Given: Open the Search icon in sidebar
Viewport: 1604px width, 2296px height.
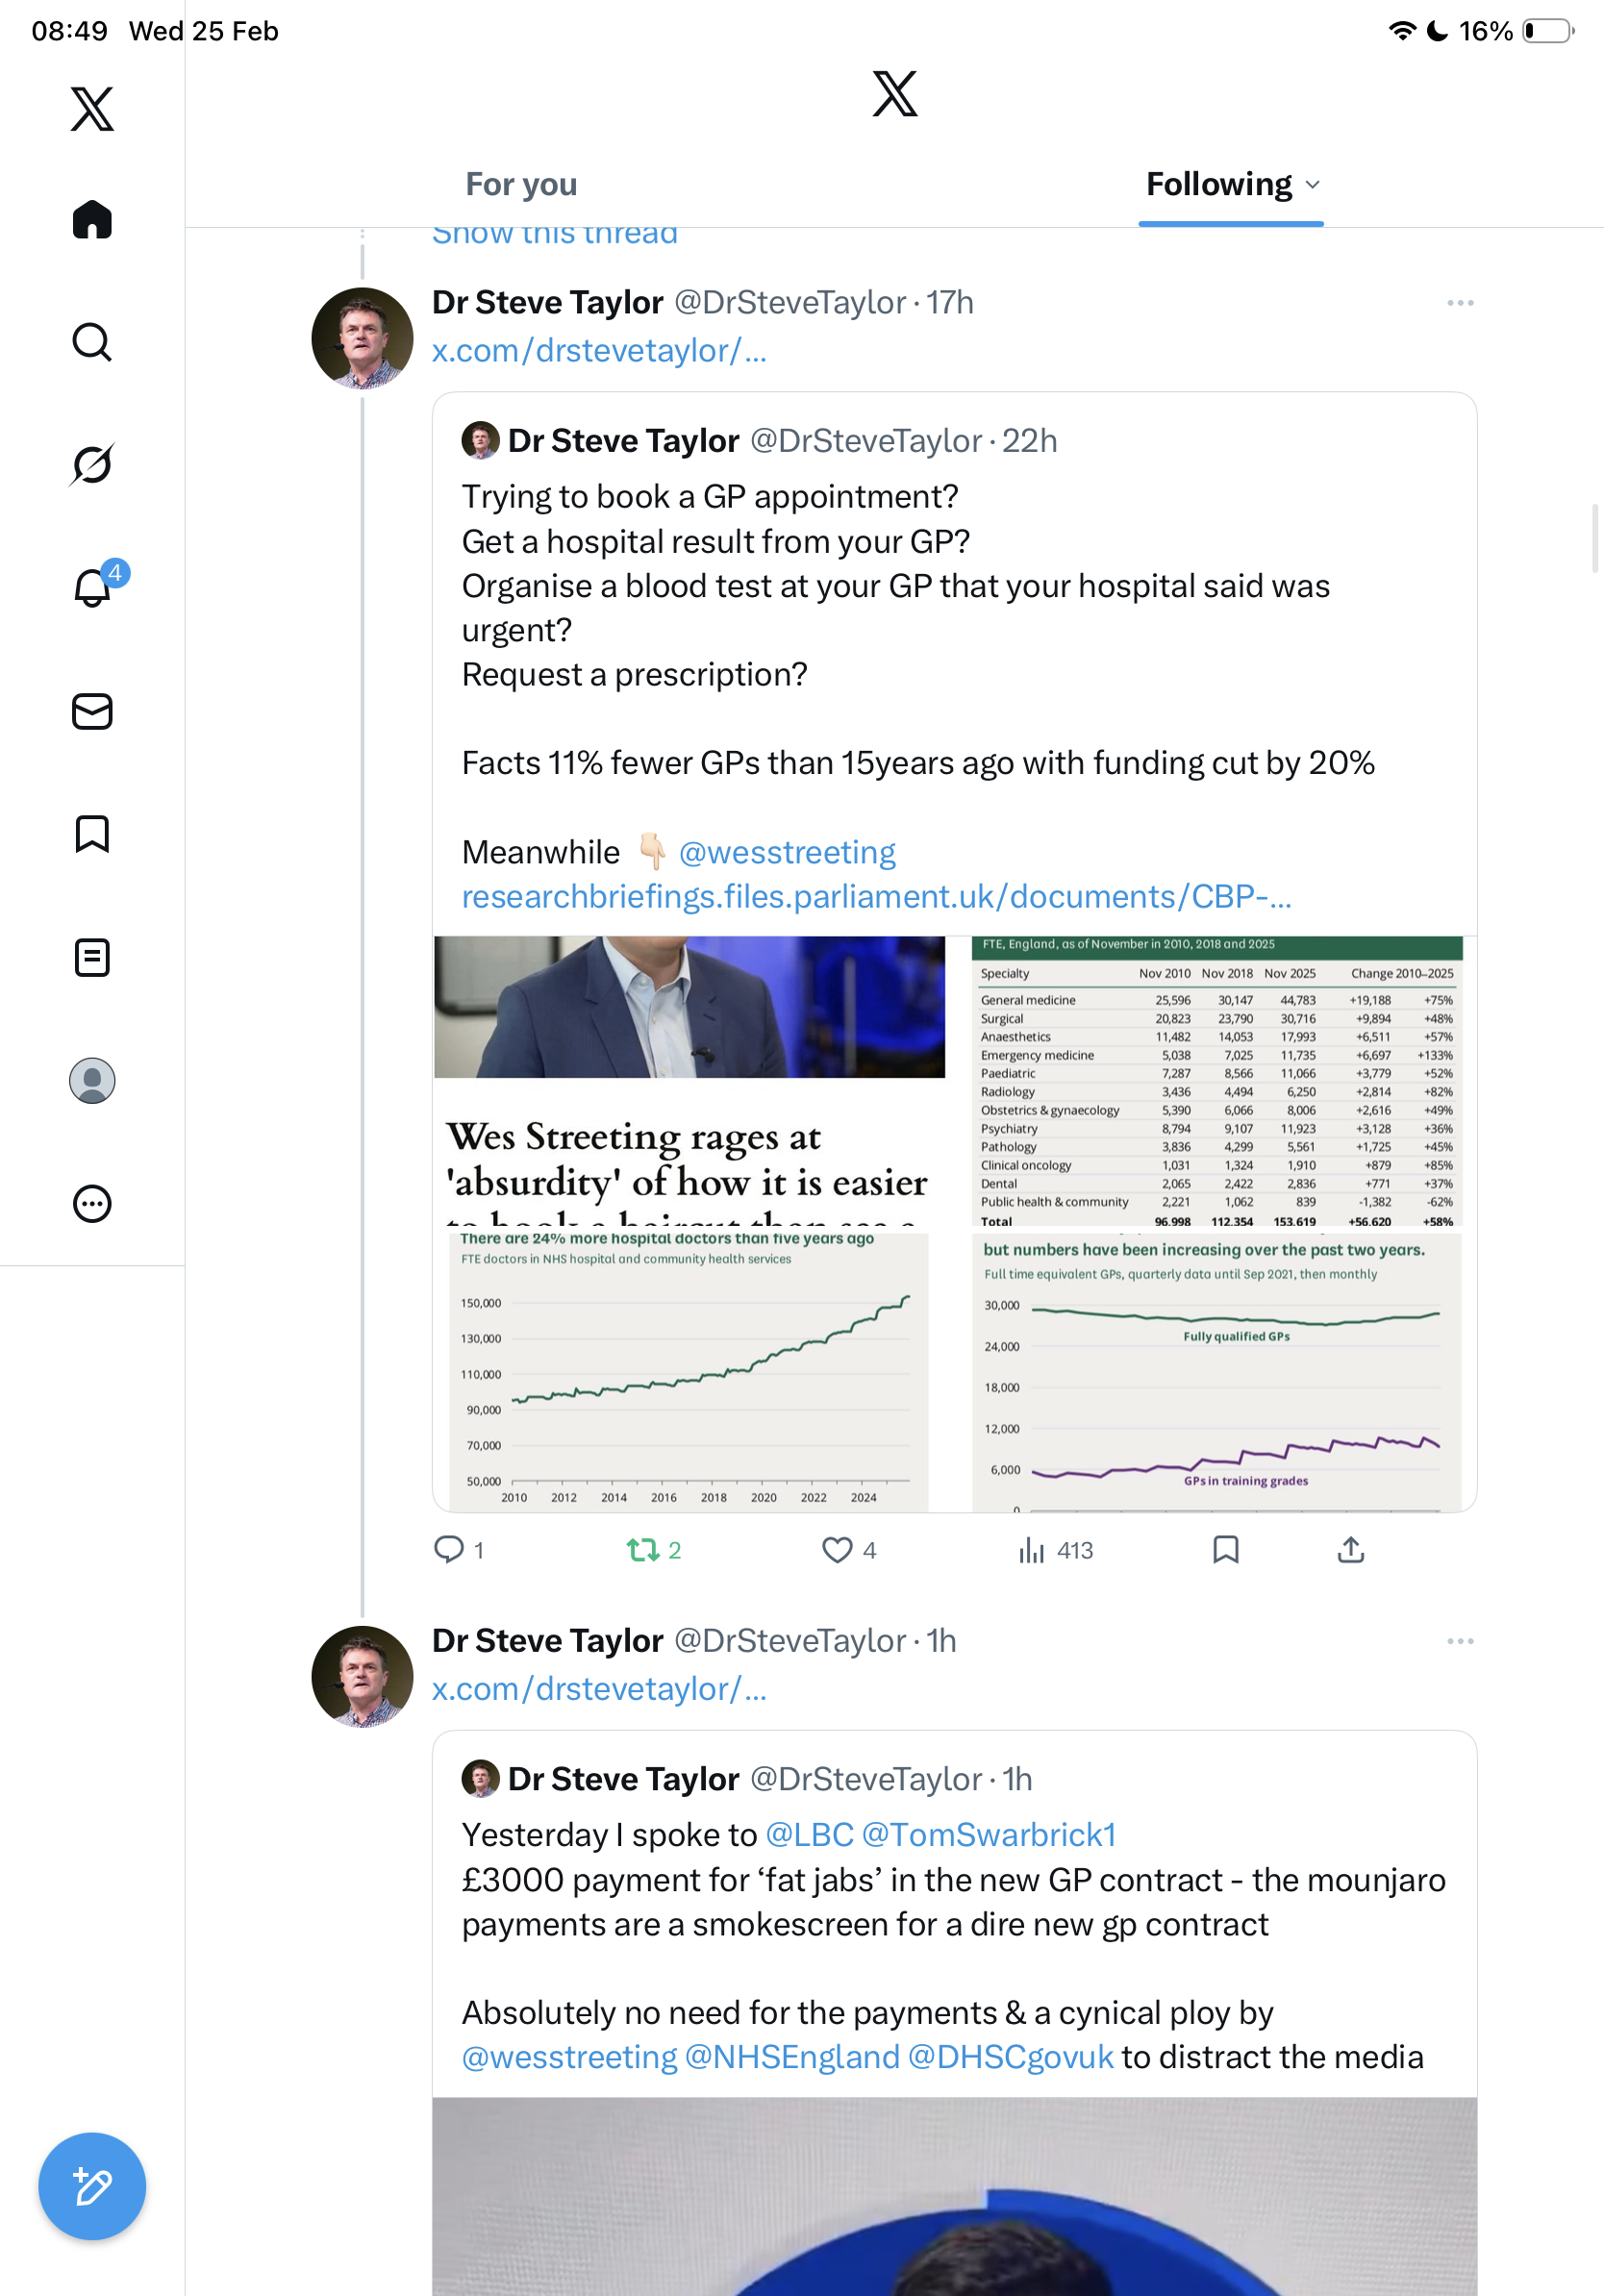Looking at the screenshot, I should pyautogui.click(x=92, y=342).
